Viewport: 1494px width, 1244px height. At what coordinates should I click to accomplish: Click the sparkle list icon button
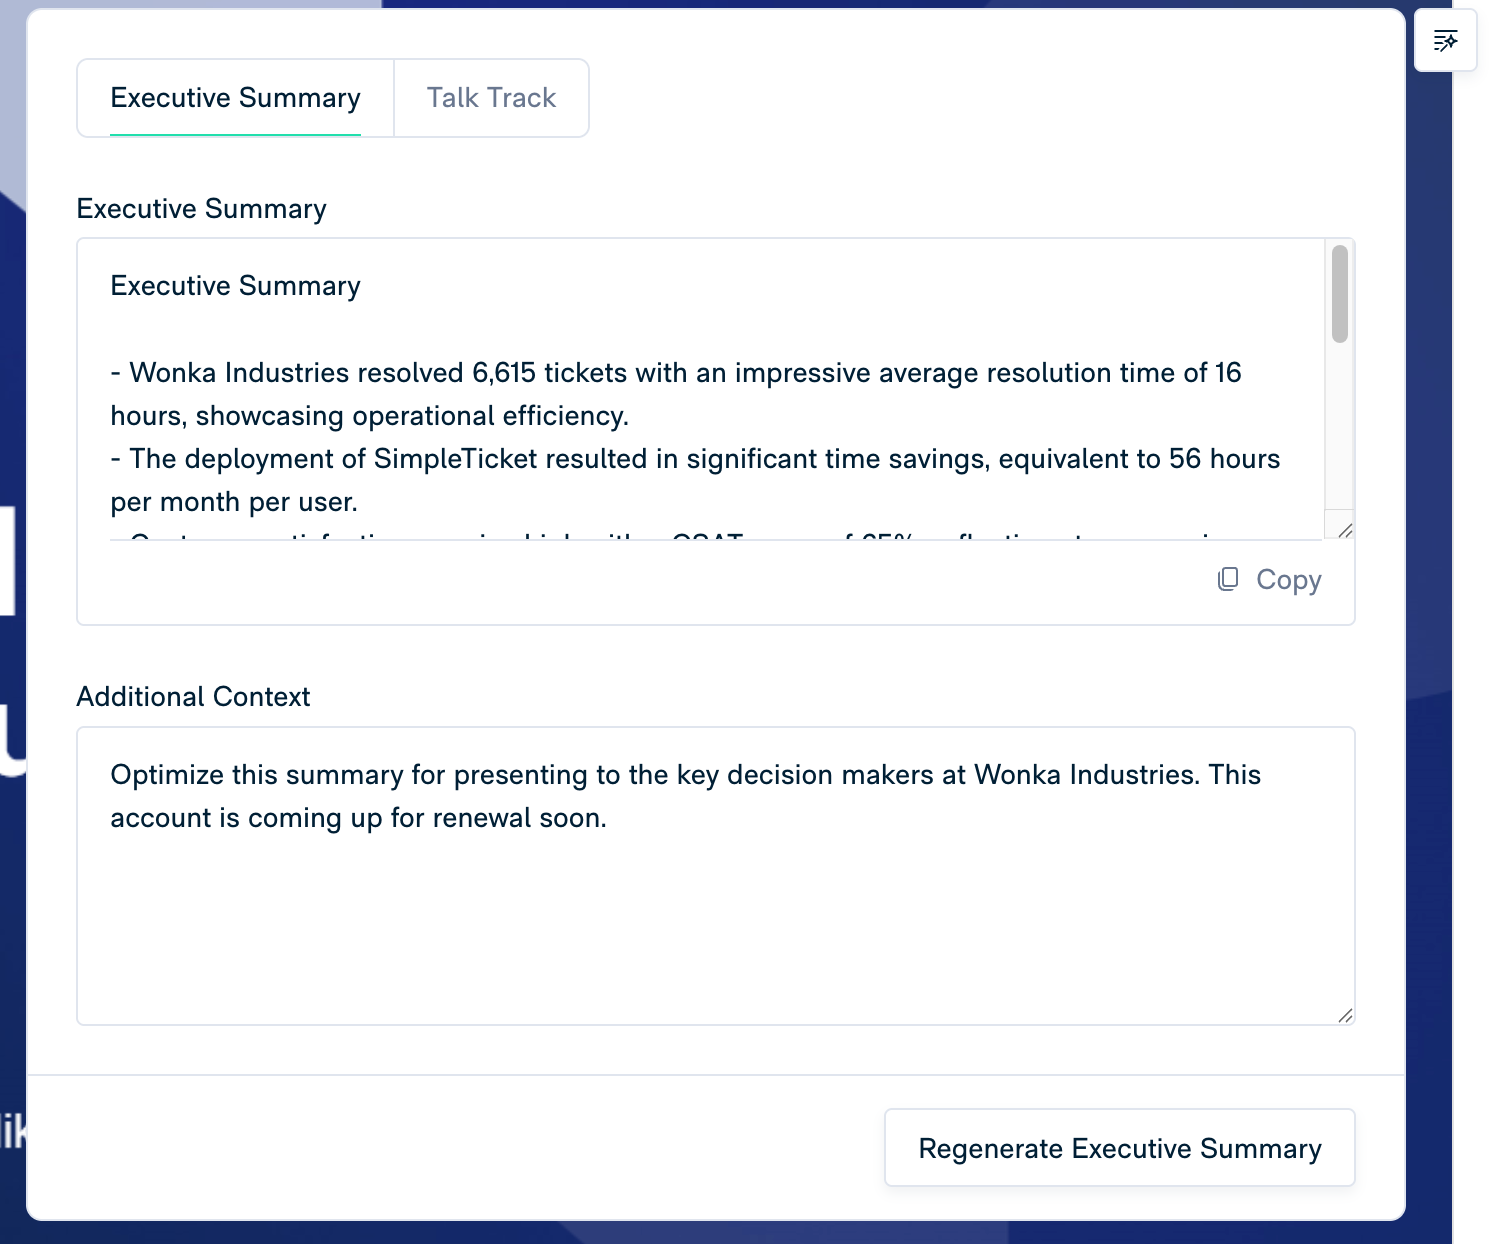click(1445, 41)
